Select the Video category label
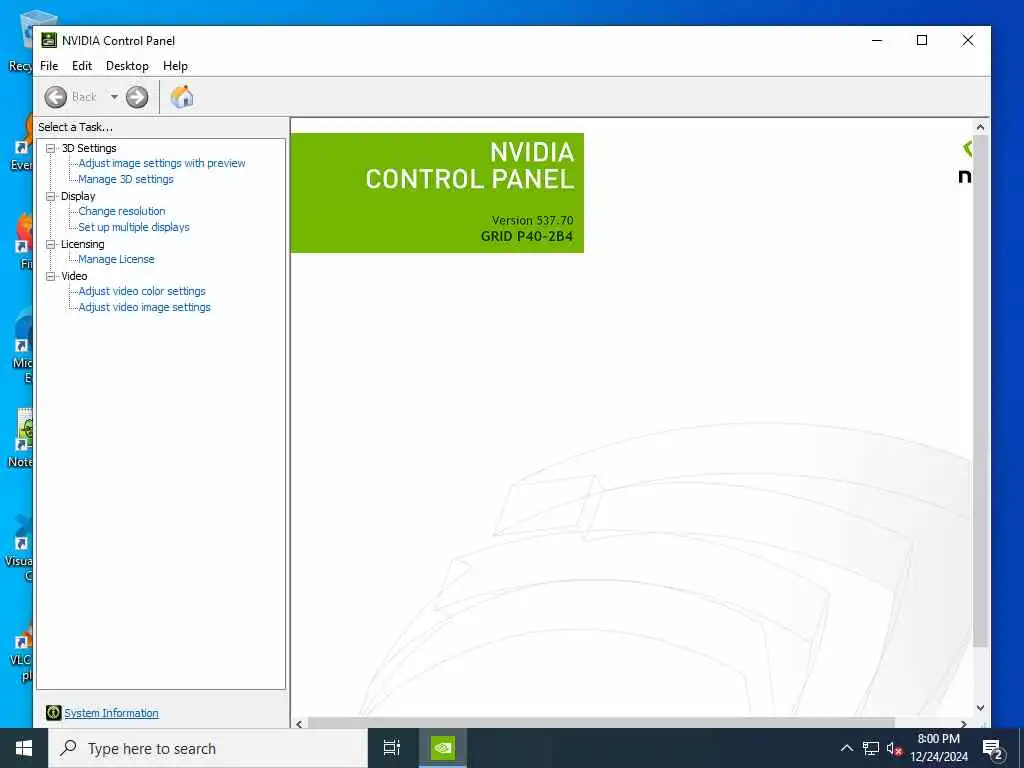 click(74, 276)
